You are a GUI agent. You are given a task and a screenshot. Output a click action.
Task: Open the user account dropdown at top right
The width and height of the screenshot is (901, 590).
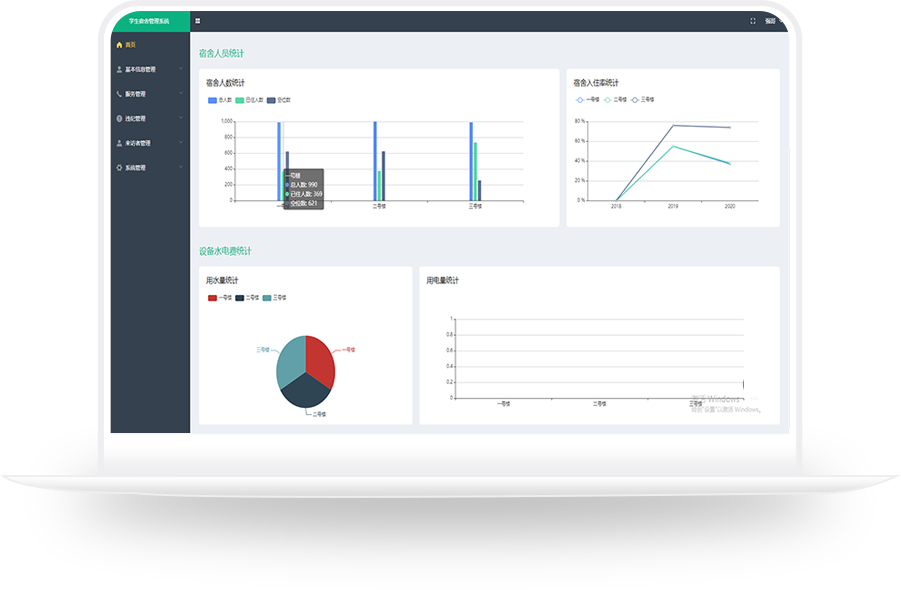click(770, 21)
